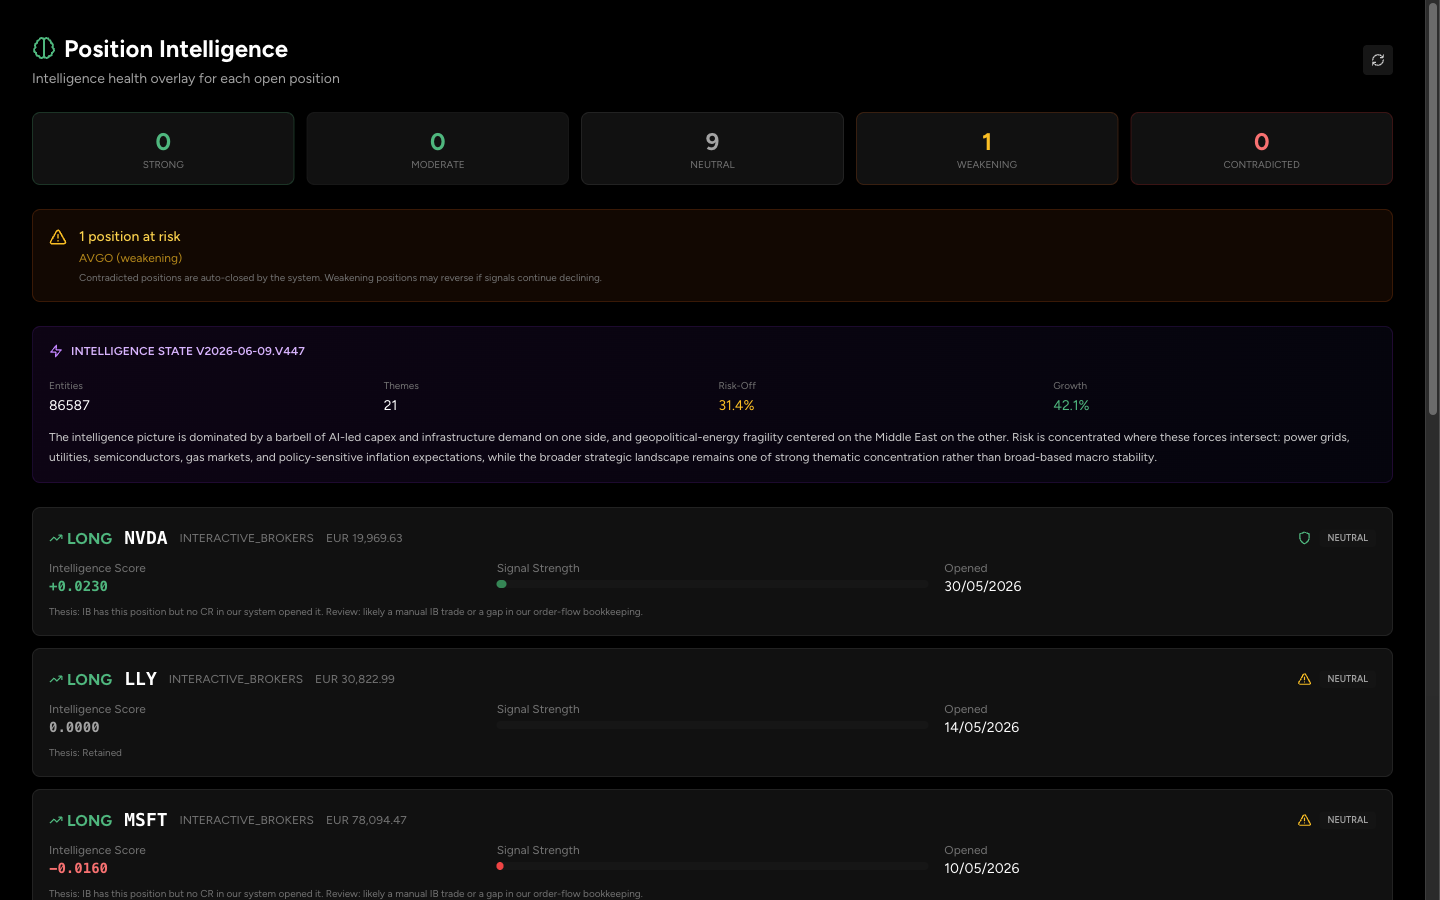Click the NEUTRAL badge on LLY card
The height and width of the screenshot is (900, 1440).
click(x=1347, y=679)
